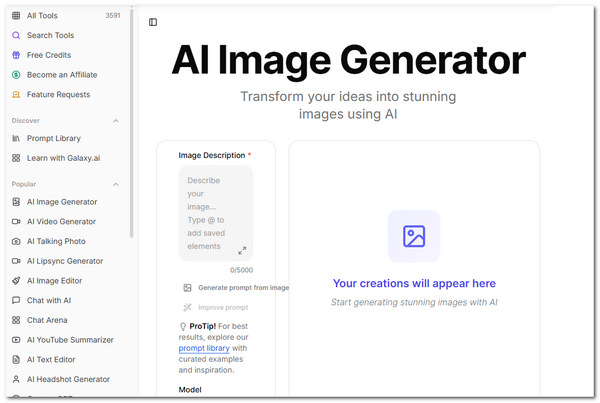Click the Search Tools magnifier icon
This screenshot has height=403, width=600.
[16, 35]
